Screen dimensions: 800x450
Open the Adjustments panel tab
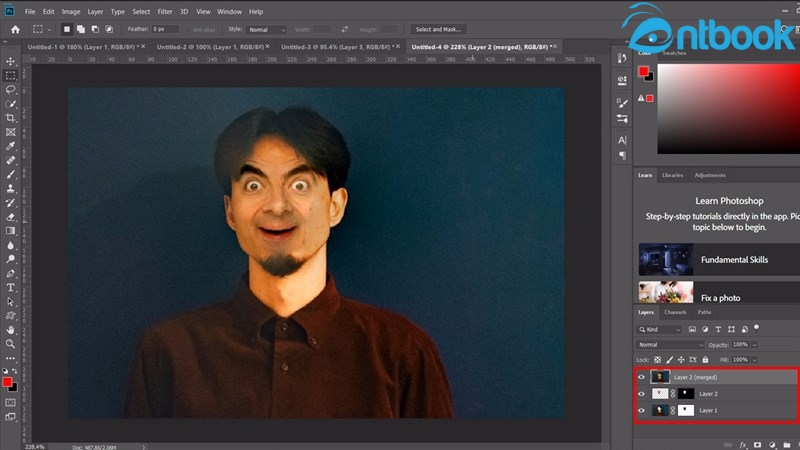pos(710,175)
